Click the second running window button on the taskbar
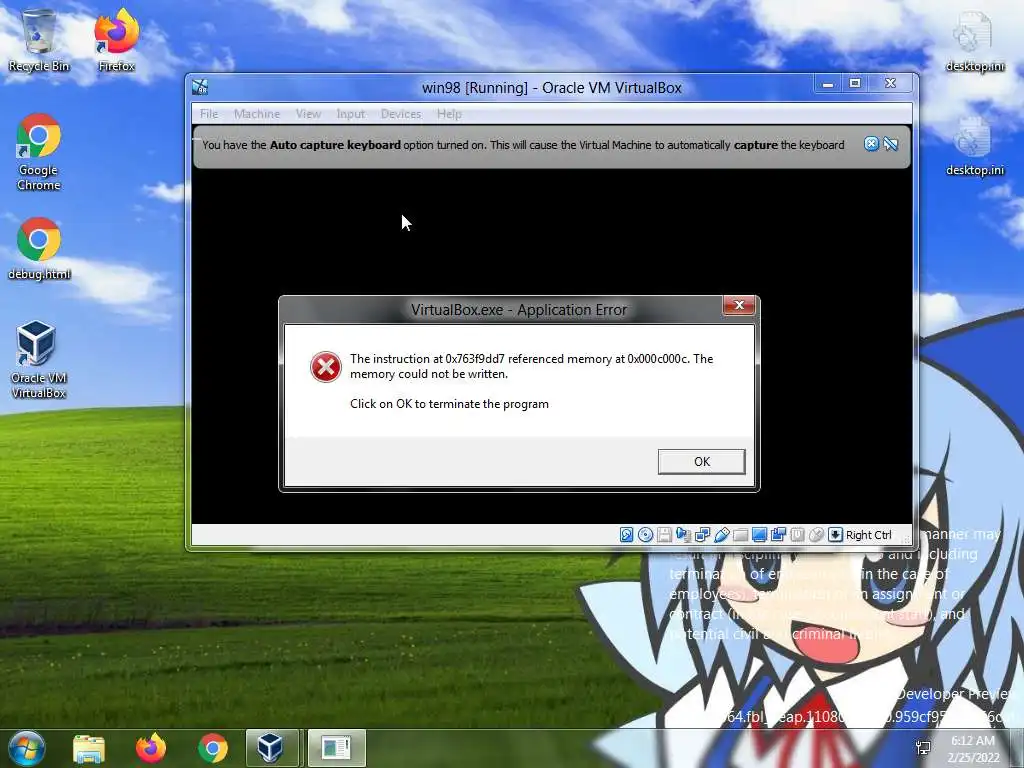1024x768 pixels. [x=337, y=748]
